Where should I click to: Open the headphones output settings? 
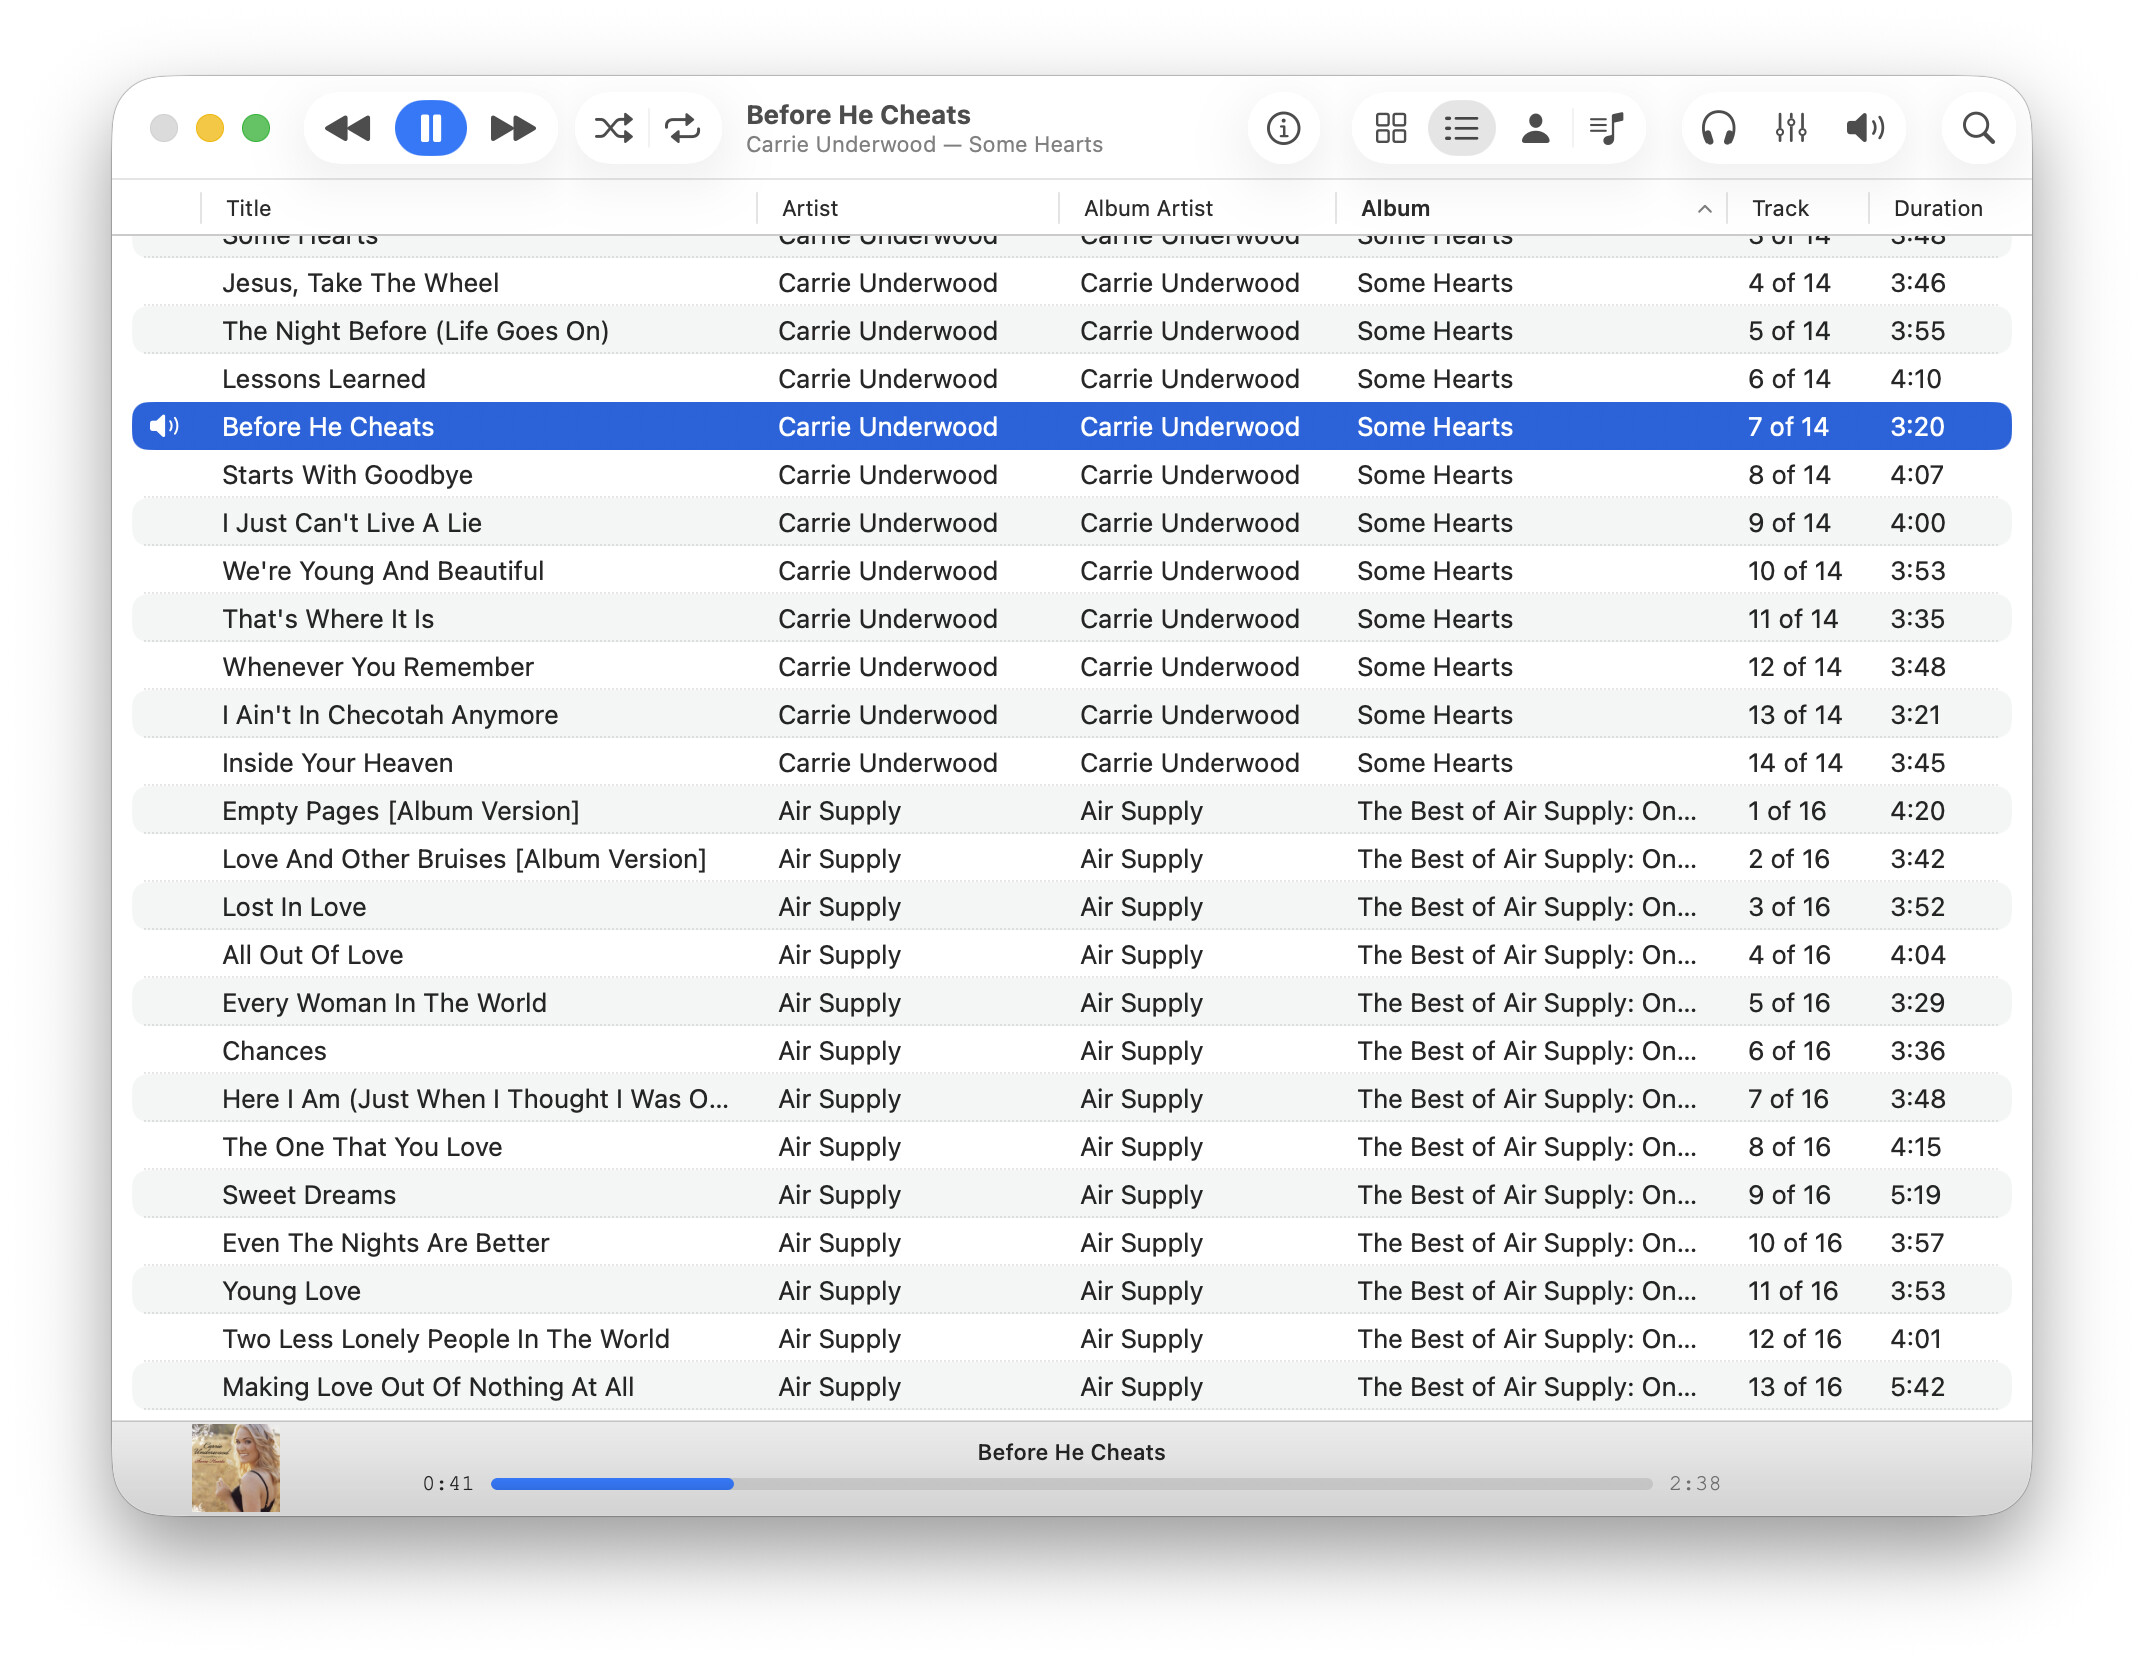pos(1718,128)
